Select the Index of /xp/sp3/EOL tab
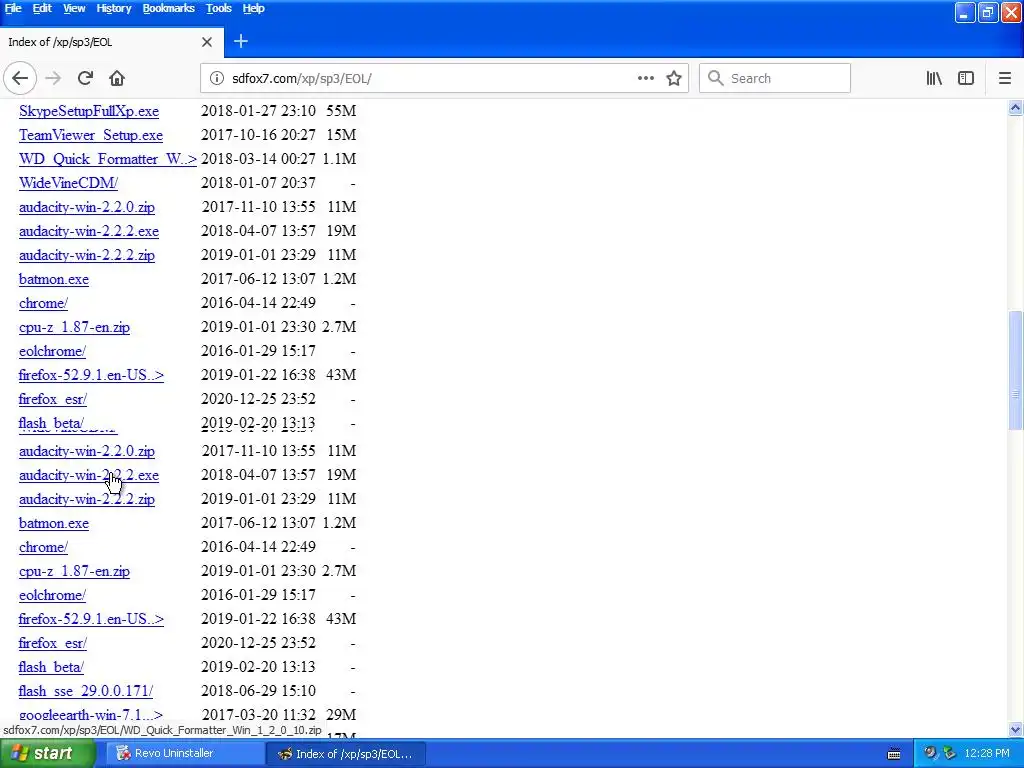 pos(111,42)
